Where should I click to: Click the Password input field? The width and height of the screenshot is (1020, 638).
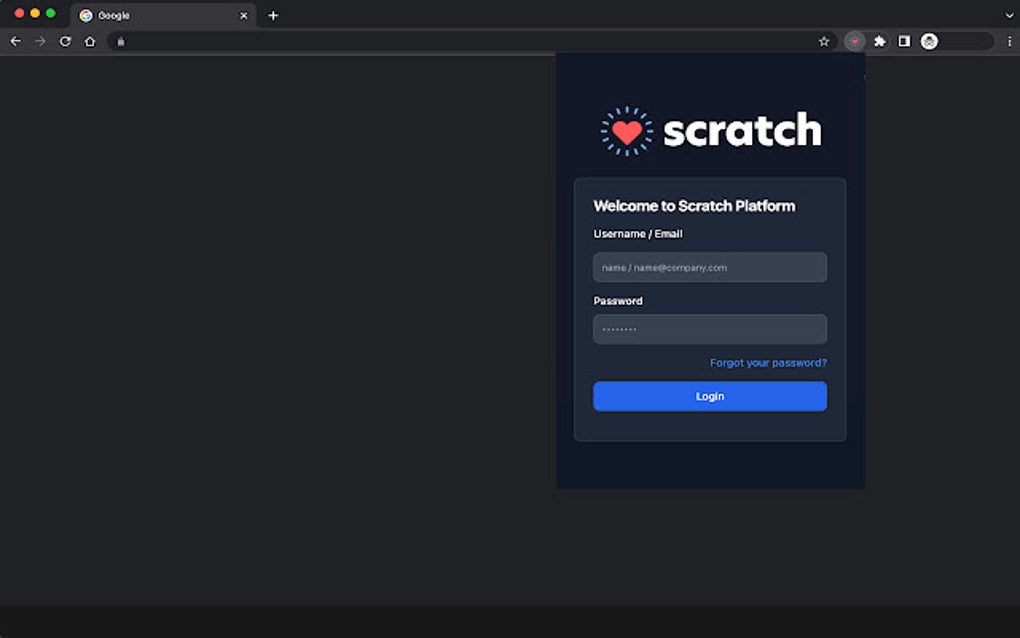(709, 329)
